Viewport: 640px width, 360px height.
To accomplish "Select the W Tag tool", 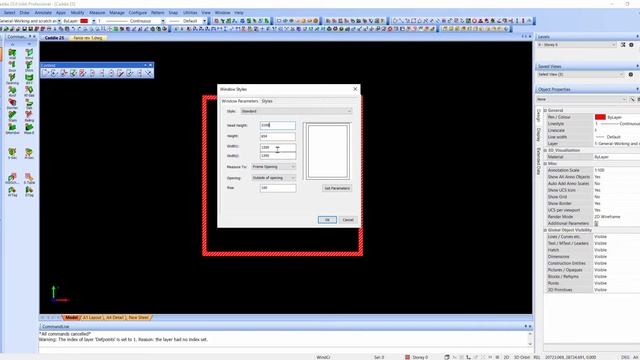I will (12, 190).
